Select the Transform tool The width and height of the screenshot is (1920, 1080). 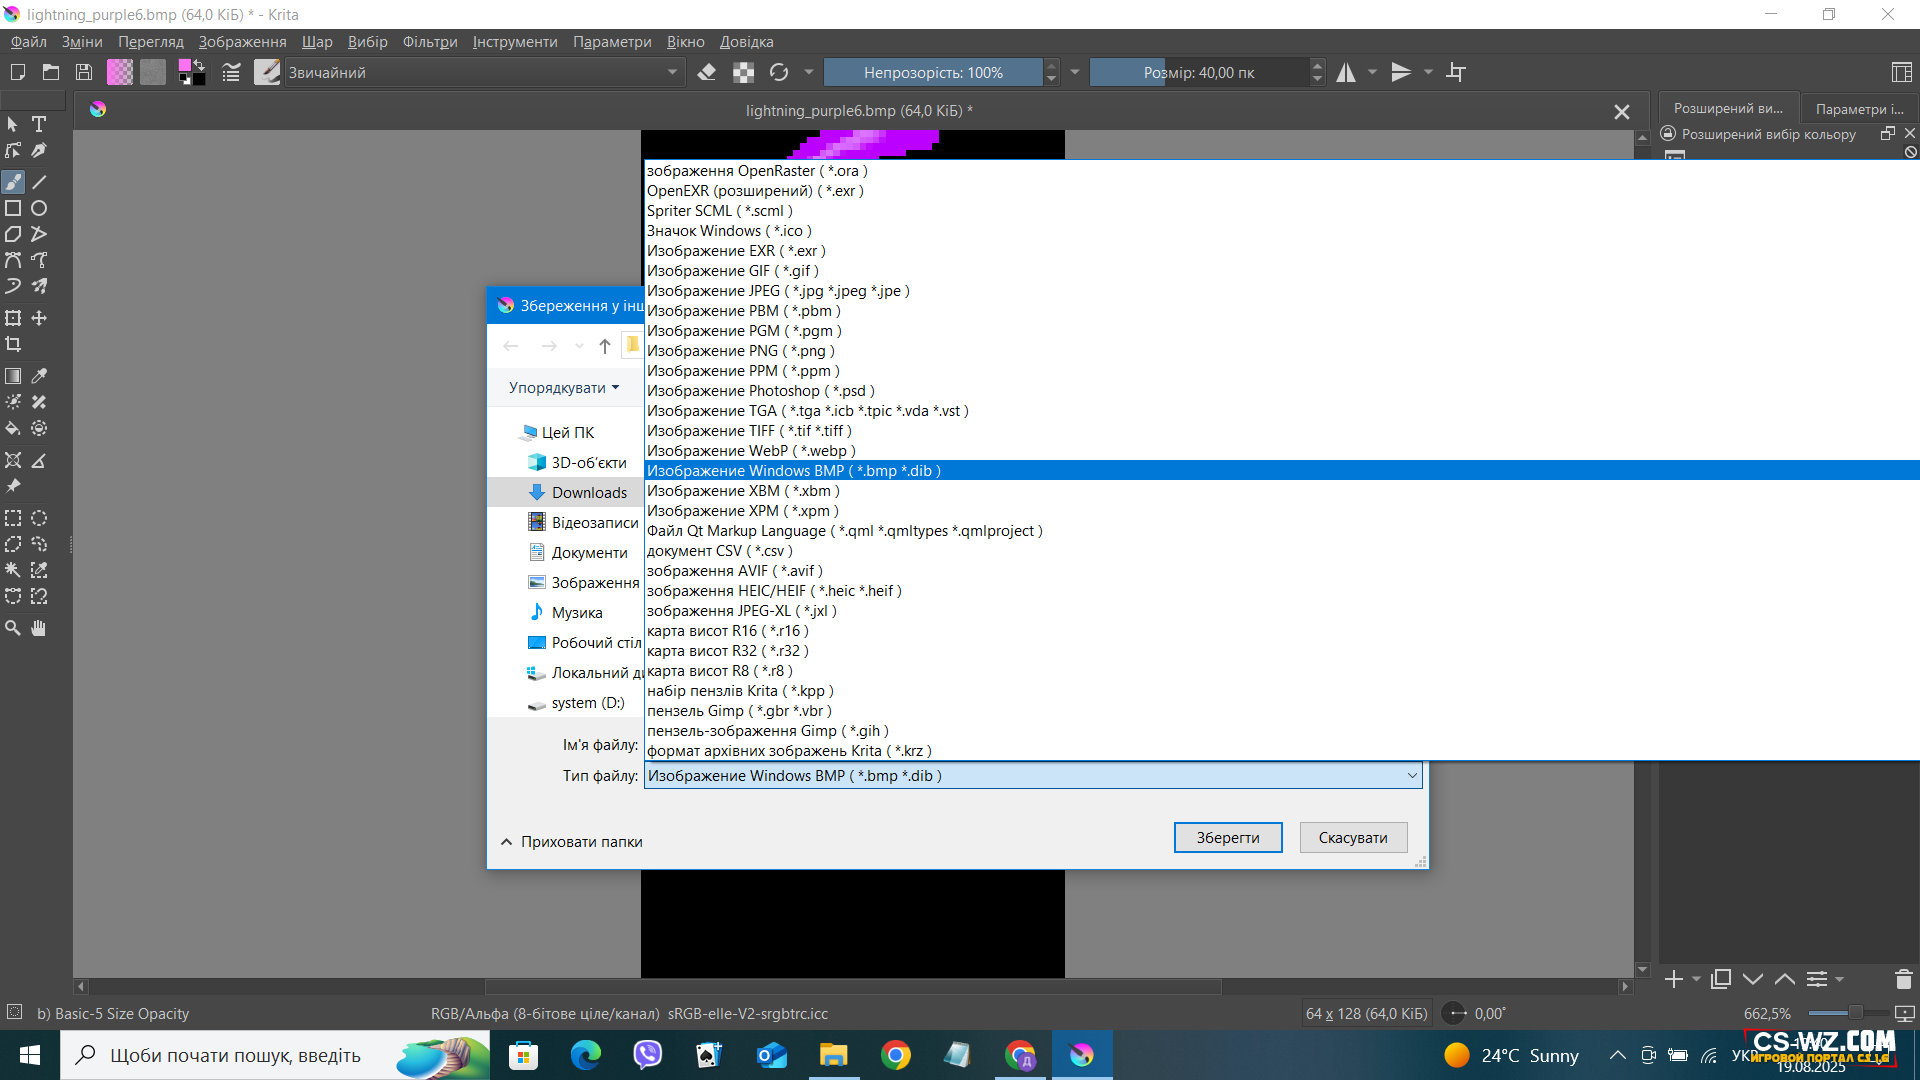[13, 318]
